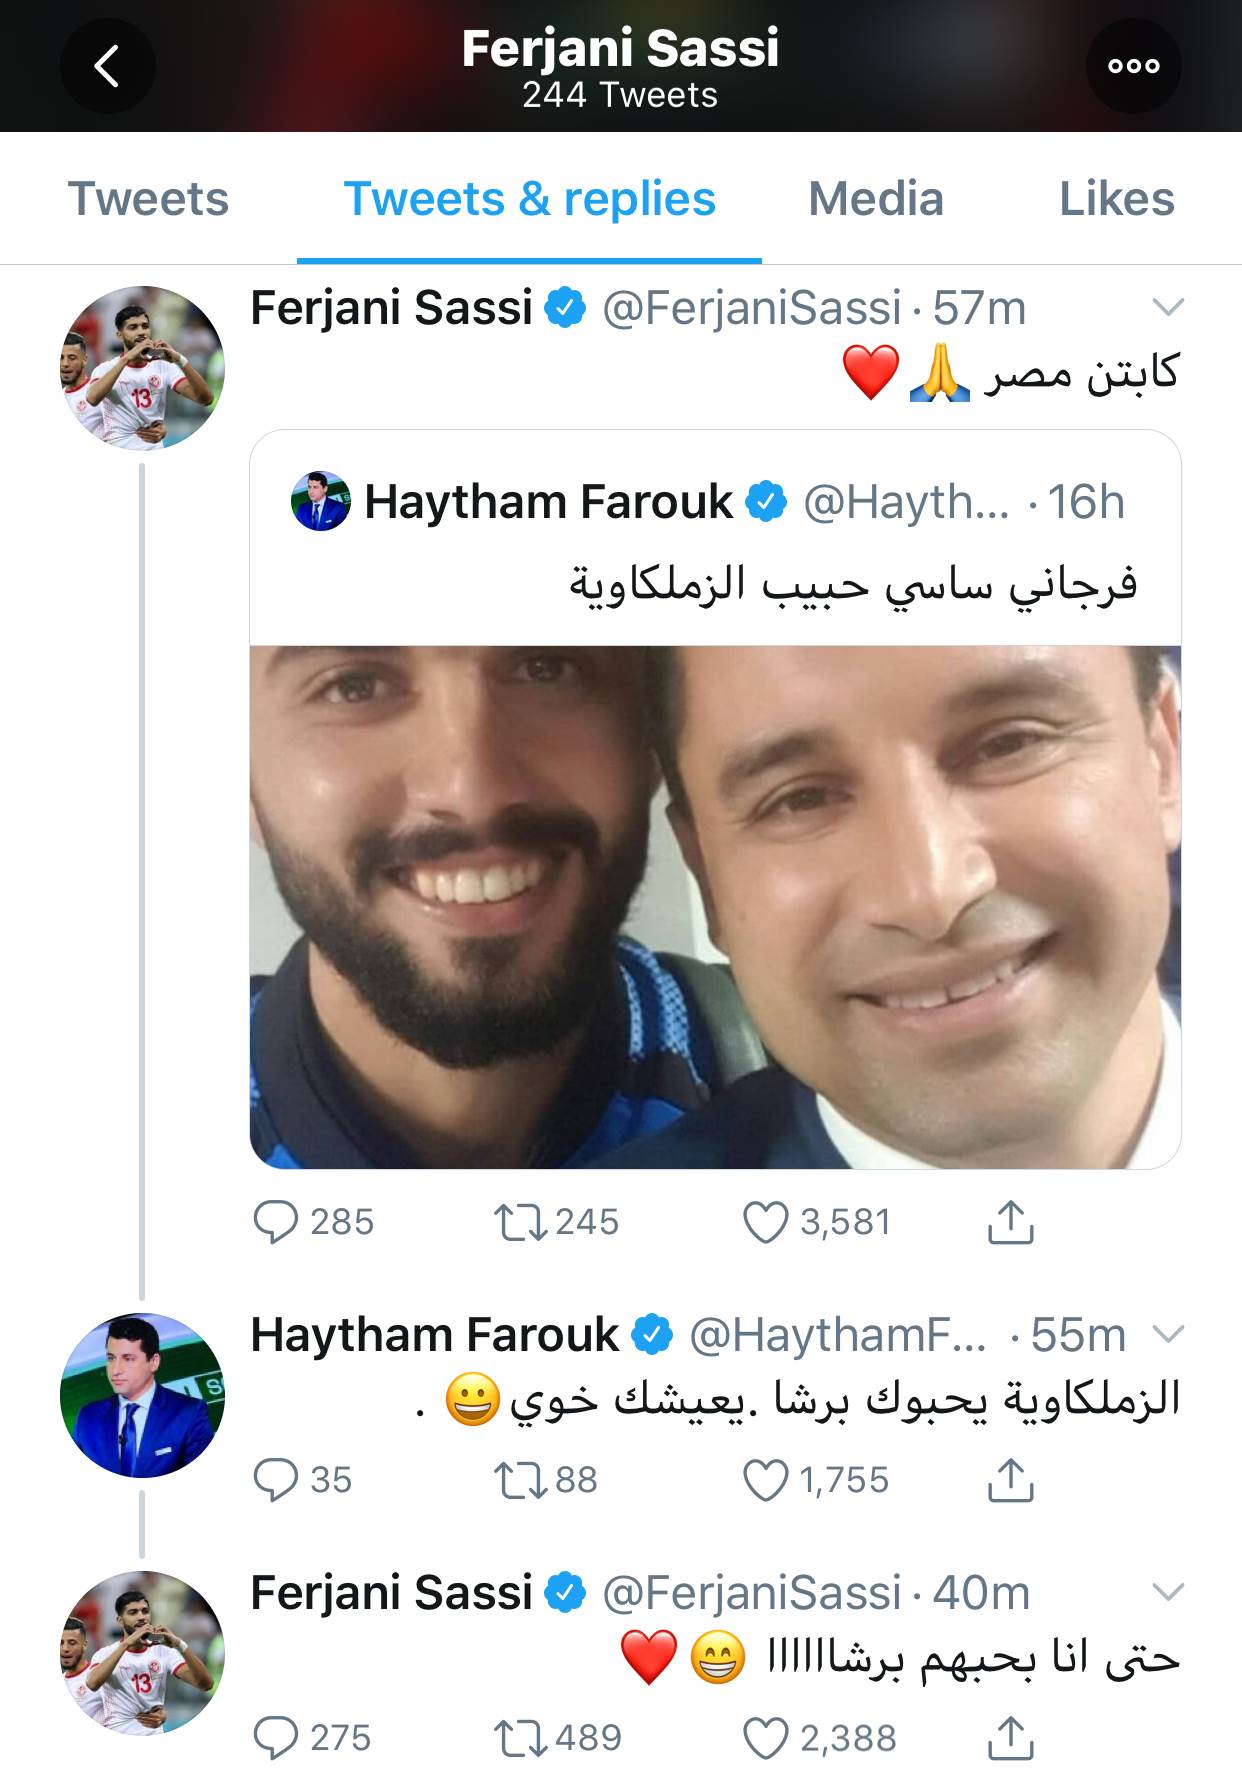This screenshot has width=1242, height=1792.
Task: Expand the caret menu on 40m tweet
Action: pos(1168,1592)
